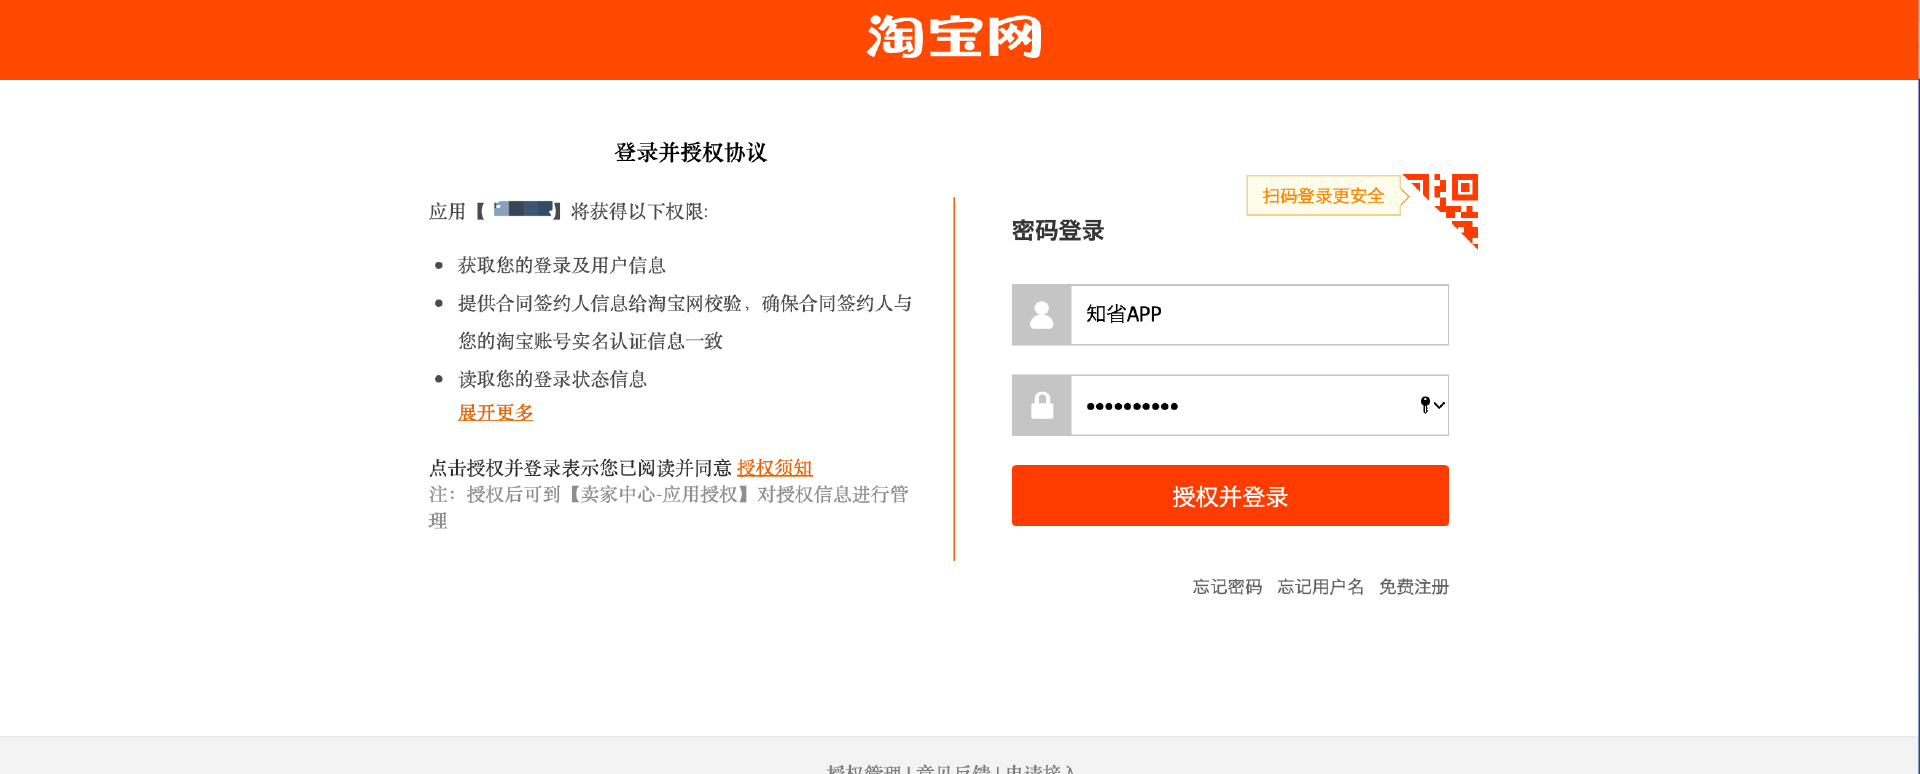Expand permissions list with 展开更多
The width and height of the screenshot is (1920, 774).
(495, 412)
